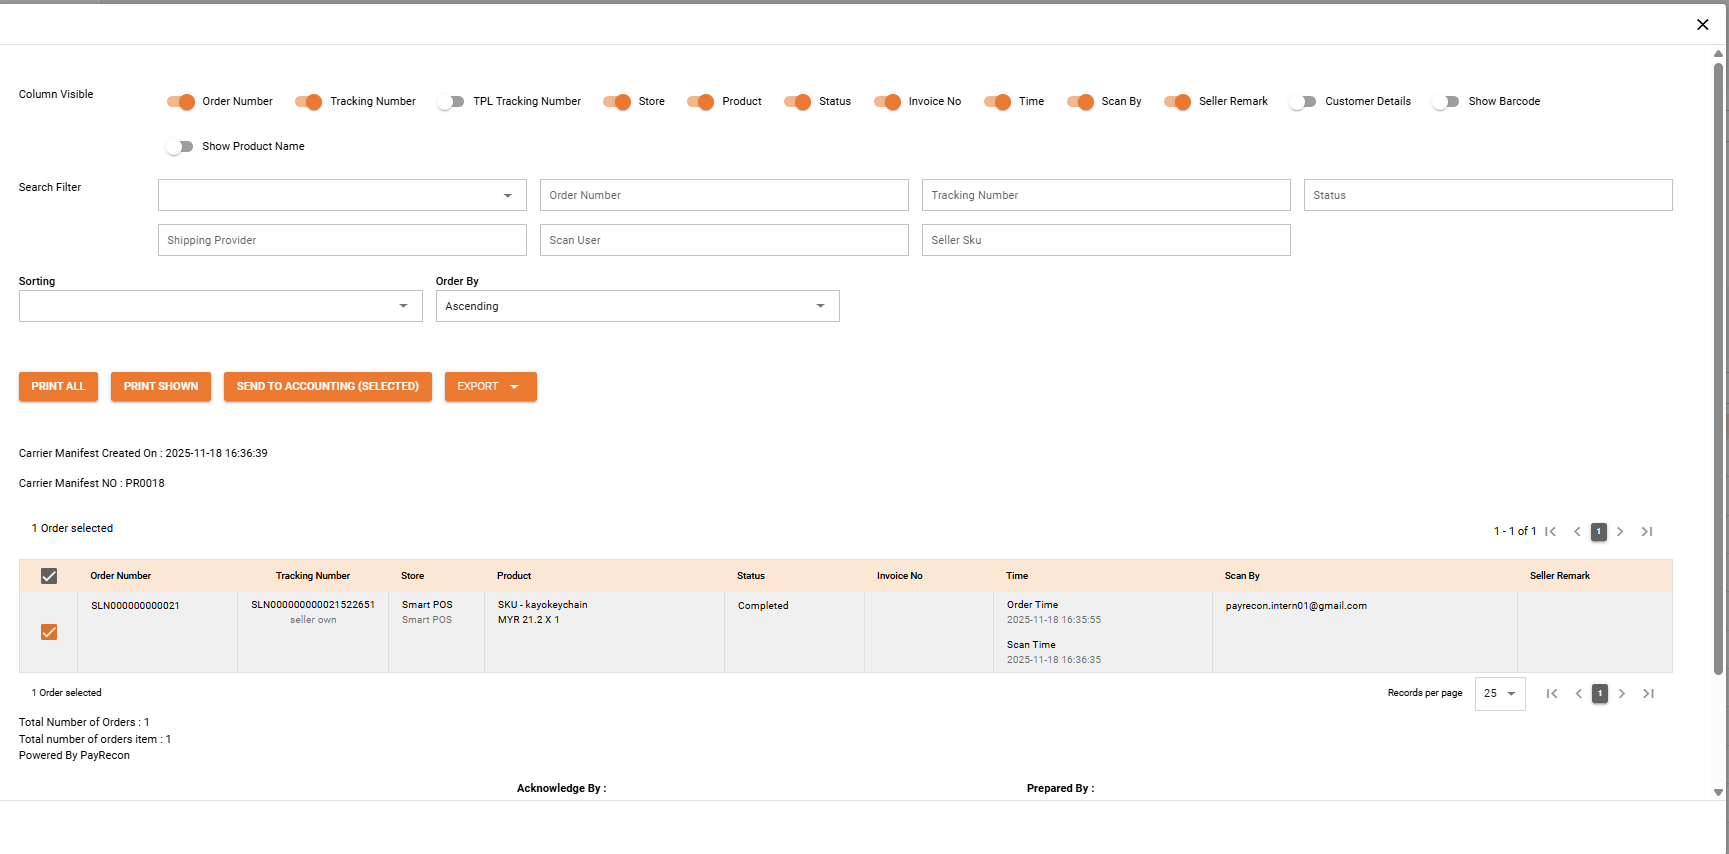Select page 1 in bottom pagination
Image resolution: width=1729 pixels, height=854 pixels.
click(x=1600, y=694)
